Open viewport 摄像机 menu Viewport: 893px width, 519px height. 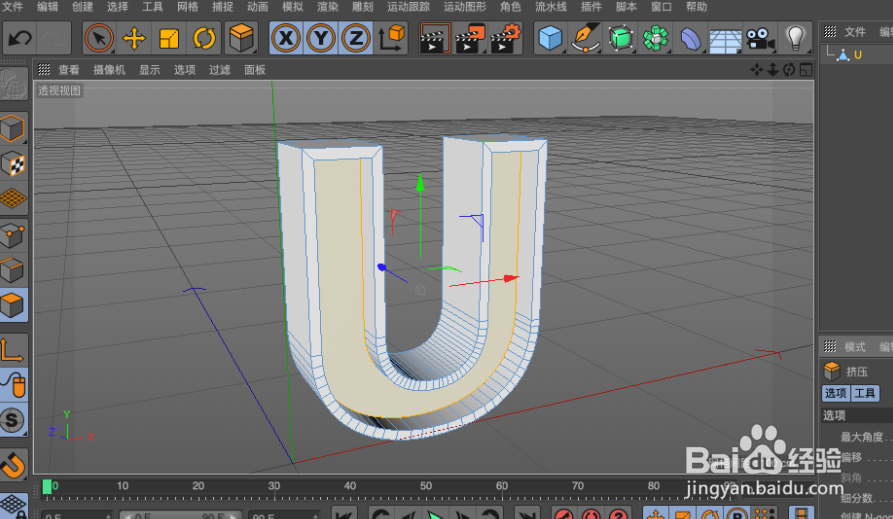click(x=109, y=70)
